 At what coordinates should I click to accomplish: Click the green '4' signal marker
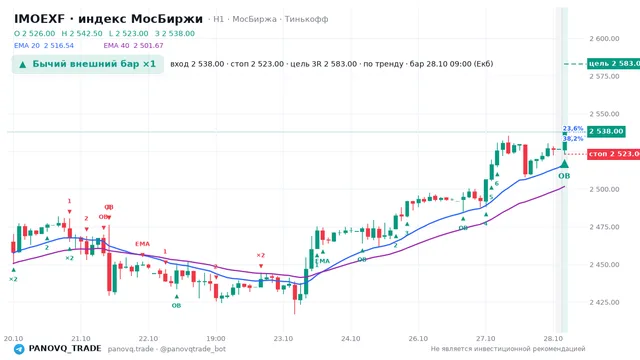click(485, 223)
